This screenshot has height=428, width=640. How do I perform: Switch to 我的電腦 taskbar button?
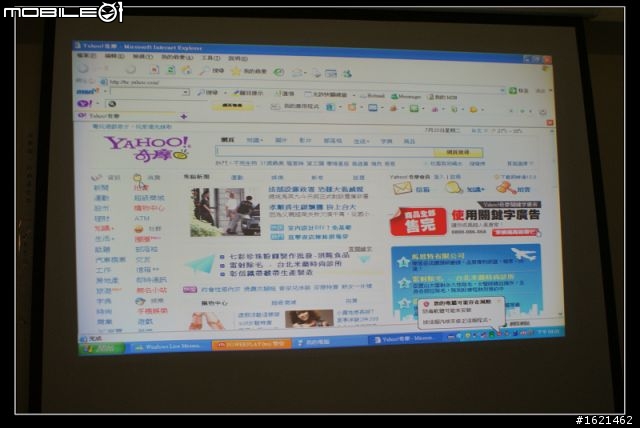point(329,342)
